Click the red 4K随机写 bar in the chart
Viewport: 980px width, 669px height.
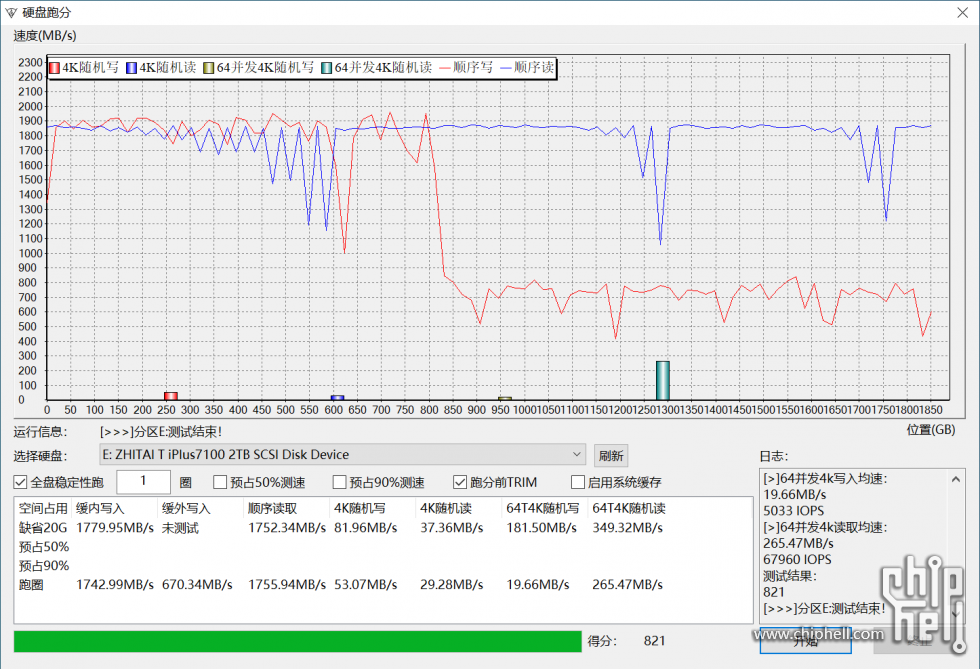[171, 396]
